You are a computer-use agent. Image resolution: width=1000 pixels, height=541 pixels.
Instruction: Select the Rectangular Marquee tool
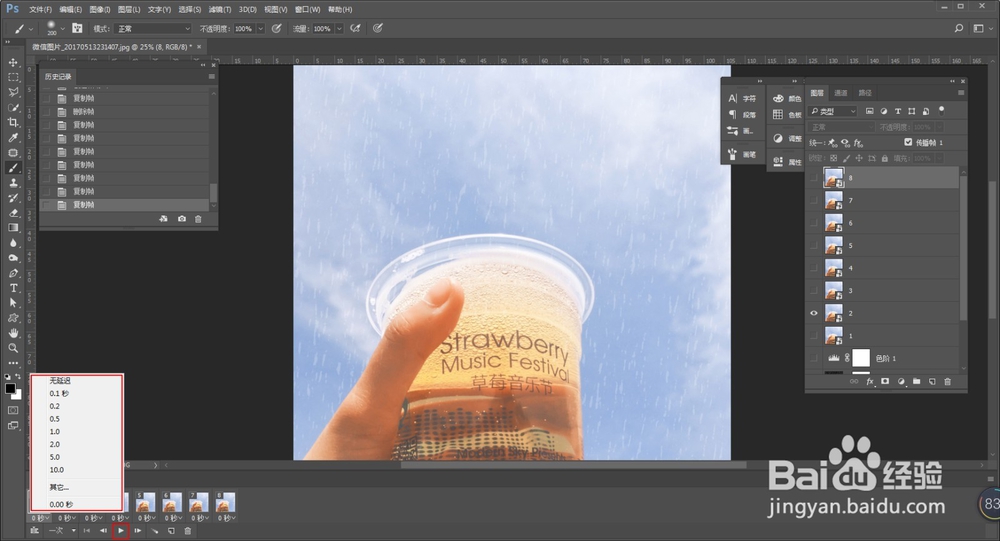13,77
